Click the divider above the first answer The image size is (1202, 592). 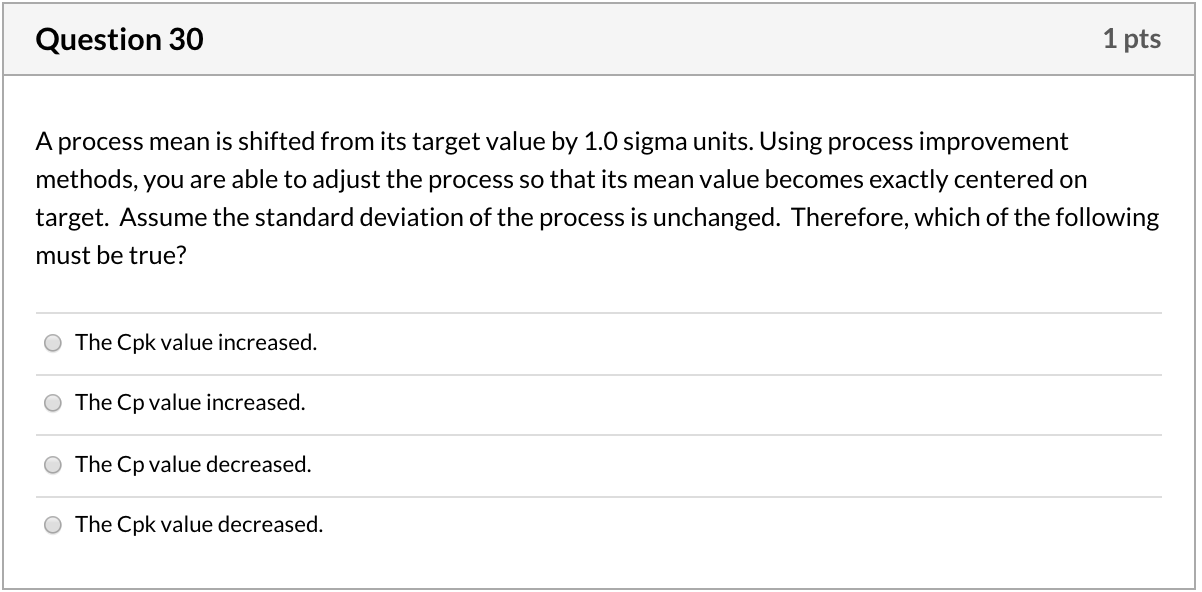(600, 311)
